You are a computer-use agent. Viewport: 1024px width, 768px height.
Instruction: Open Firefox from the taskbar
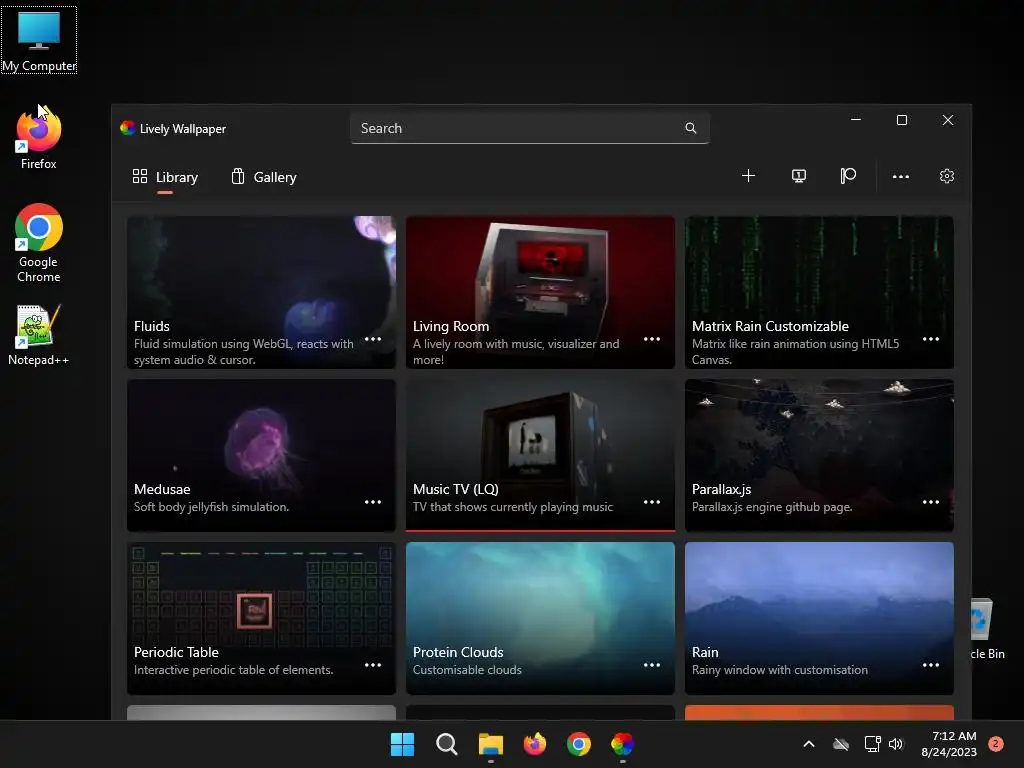[x=535, y=744]
